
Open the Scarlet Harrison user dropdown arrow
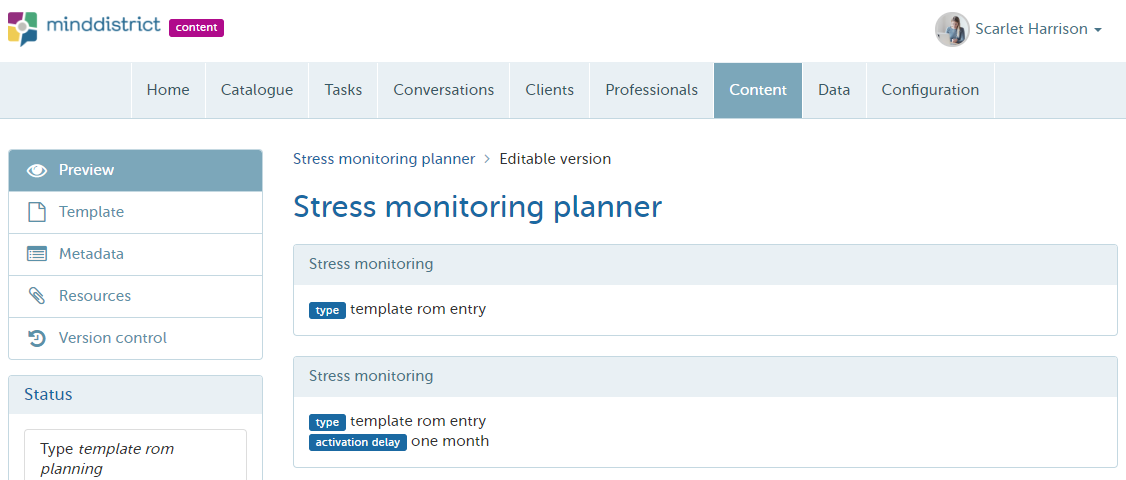[1097, 30]
